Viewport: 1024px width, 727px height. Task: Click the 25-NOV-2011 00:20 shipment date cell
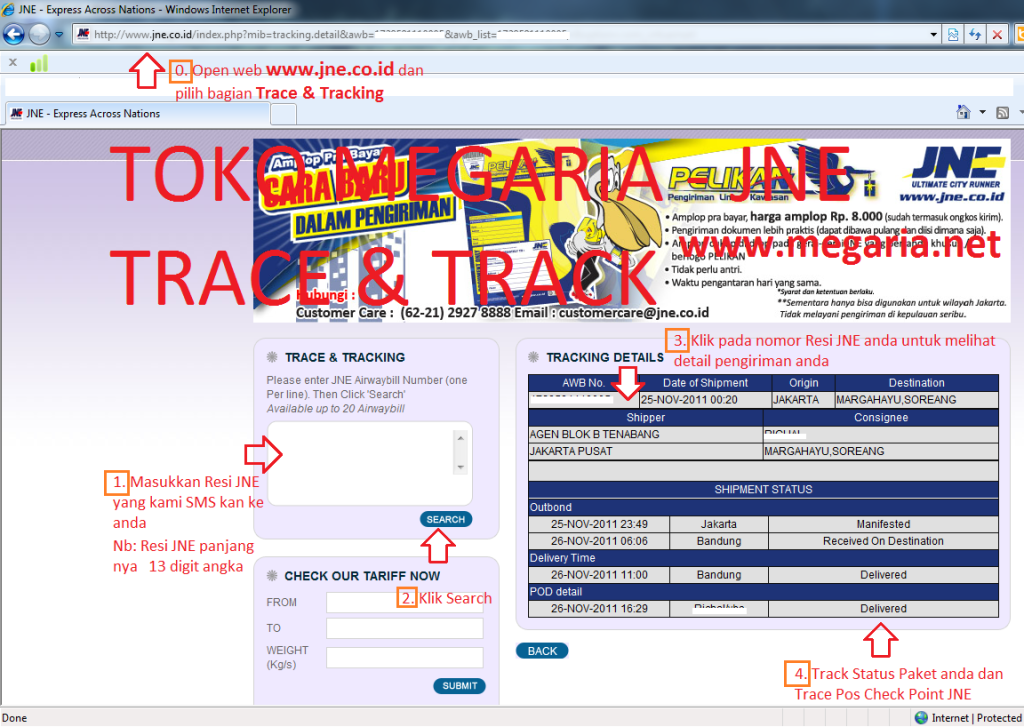tap(705, 400)
